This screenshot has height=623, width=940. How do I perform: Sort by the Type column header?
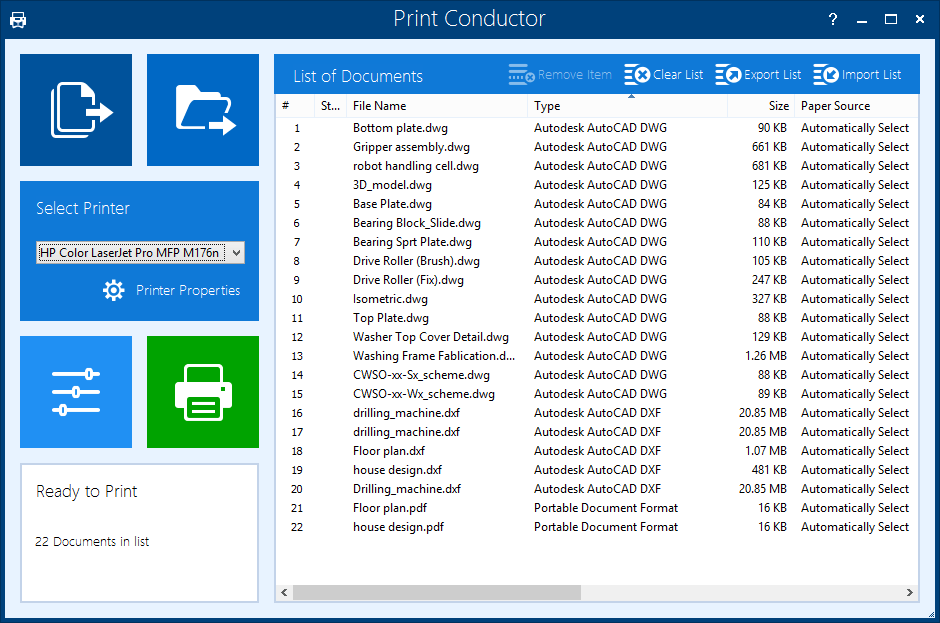pos(627,106)
